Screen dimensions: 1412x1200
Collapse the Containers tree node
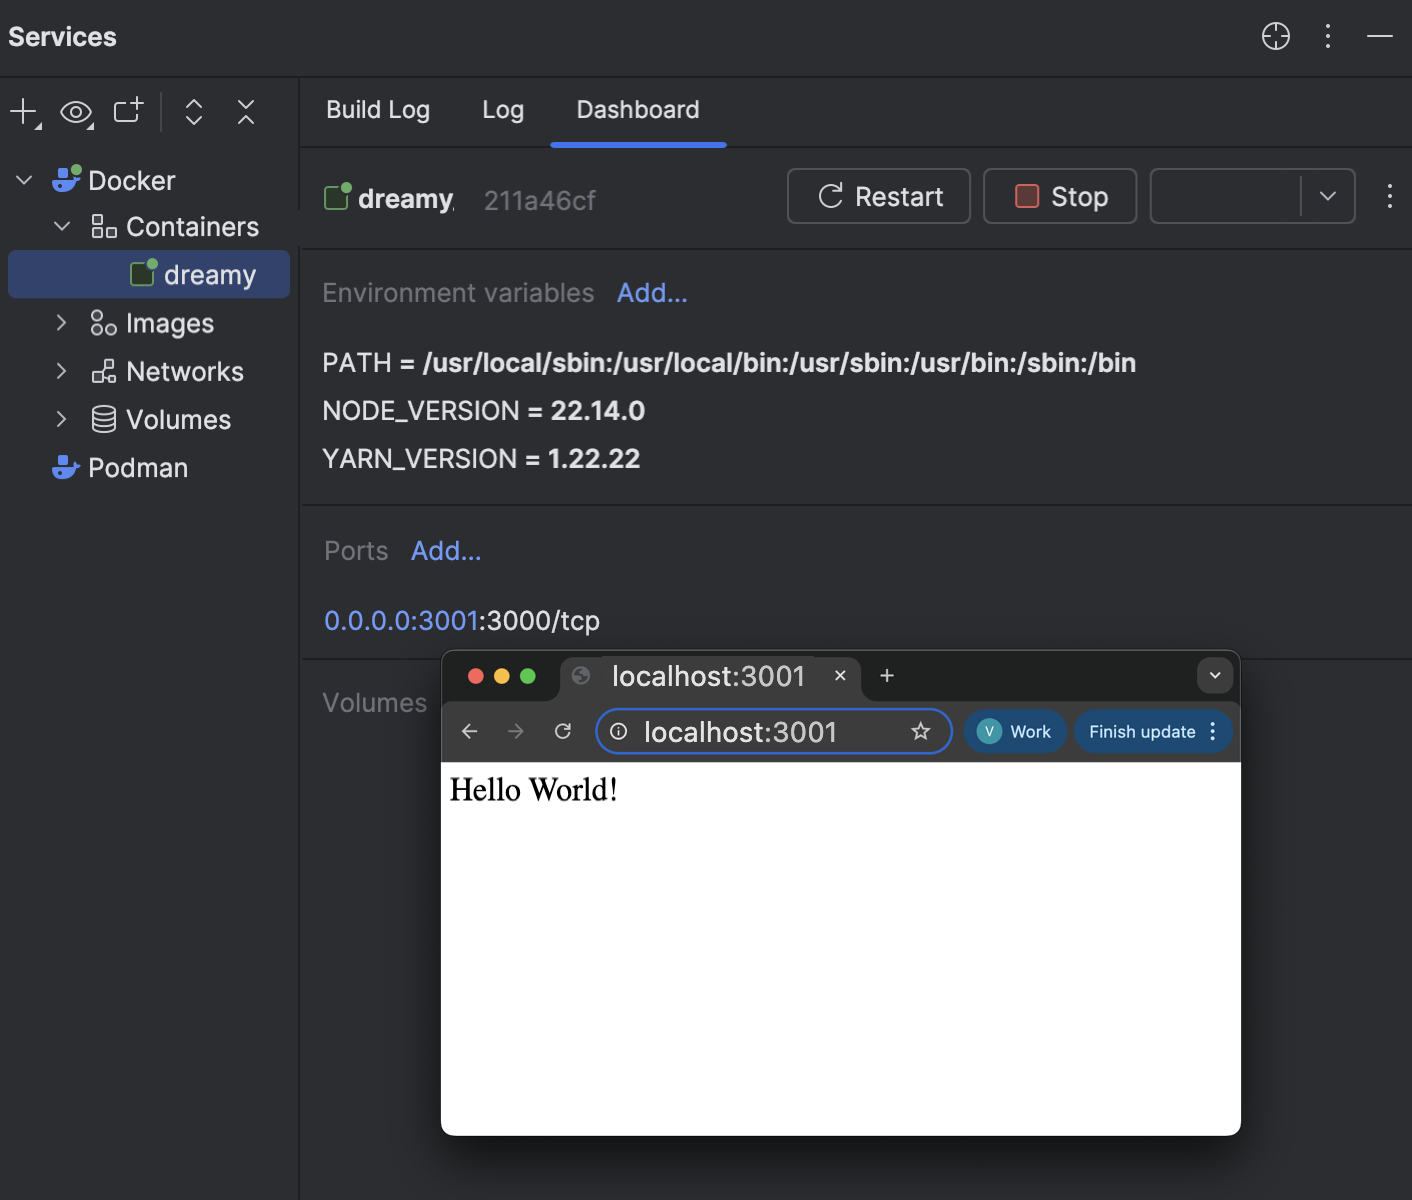[x=61, y=226]
